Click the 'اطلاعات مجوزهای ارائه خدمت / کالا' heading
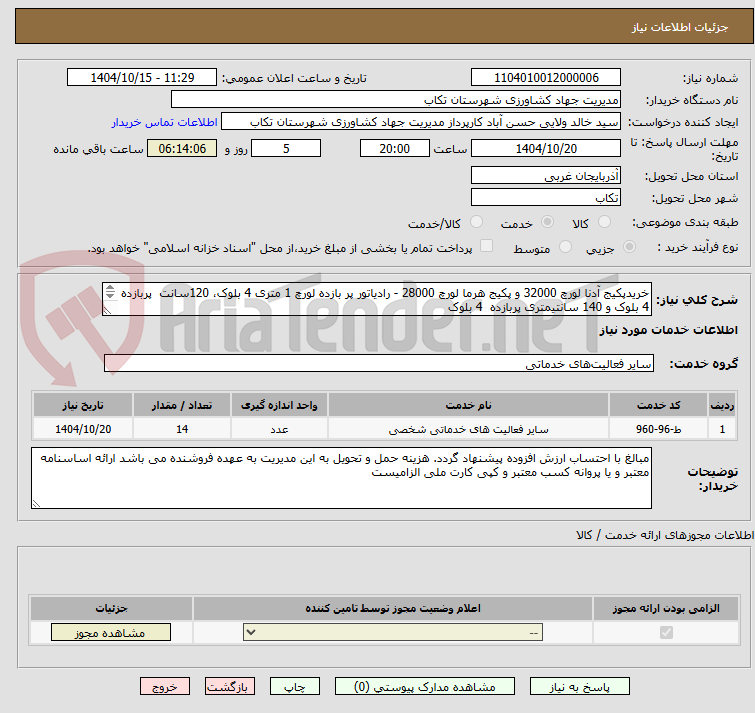This screenshot has width=755, height=713. click(x=665, y=535)
